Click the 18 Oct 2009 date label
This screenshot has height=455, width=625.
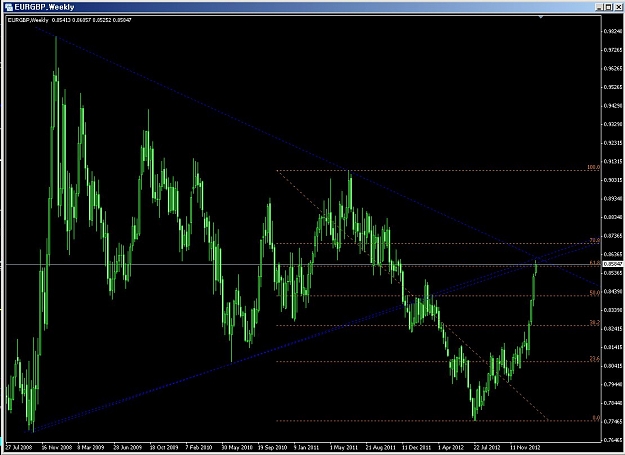164,447
